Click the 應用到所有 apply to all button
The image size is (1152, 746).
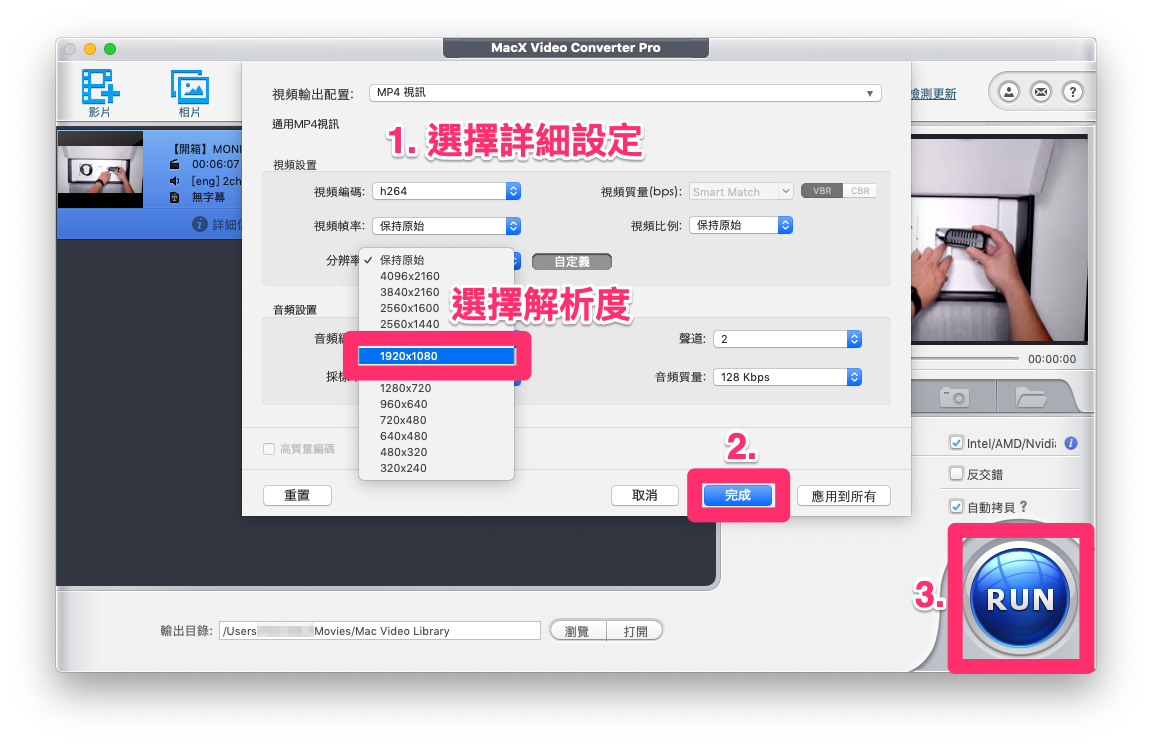(843, 496)
